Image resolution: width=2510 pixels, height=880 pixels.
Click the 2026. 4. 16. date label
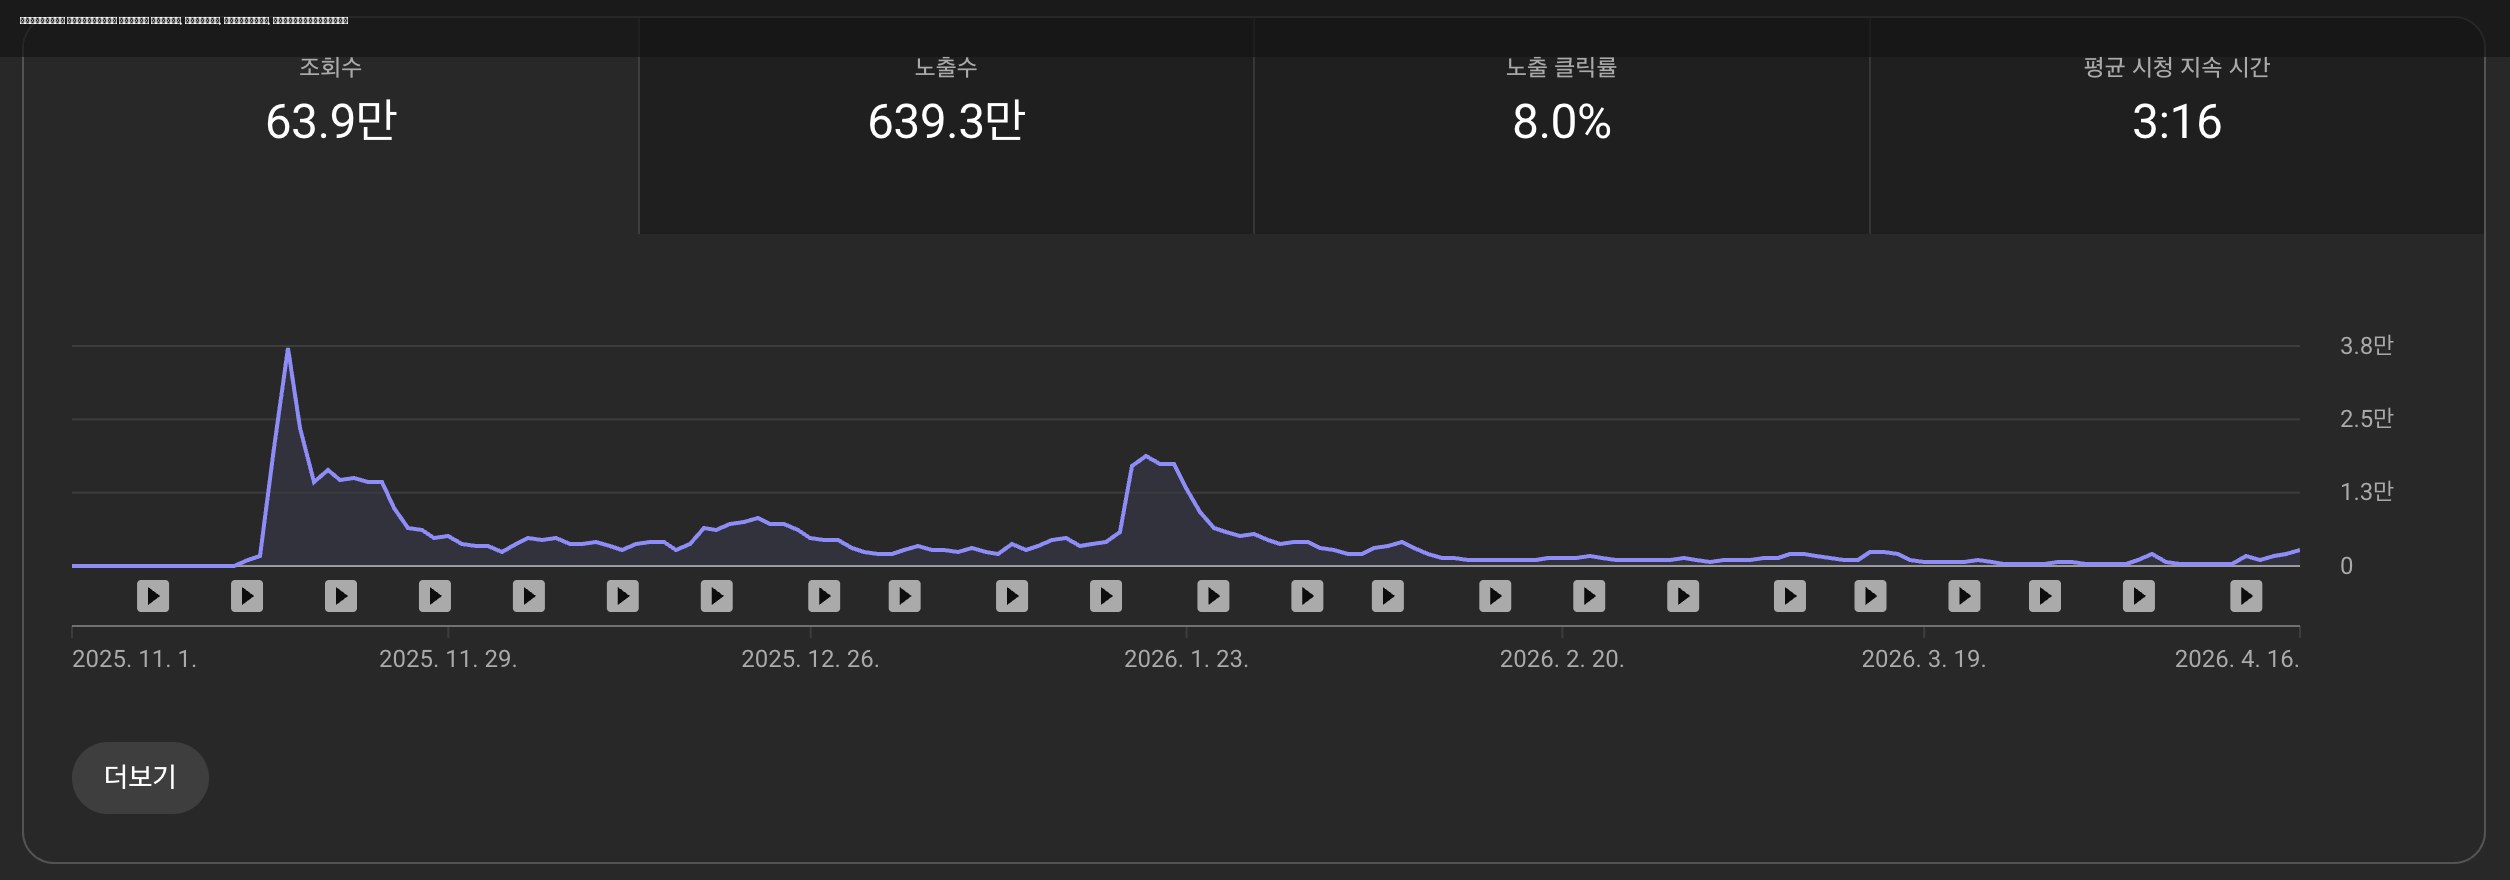(2237, 659)
